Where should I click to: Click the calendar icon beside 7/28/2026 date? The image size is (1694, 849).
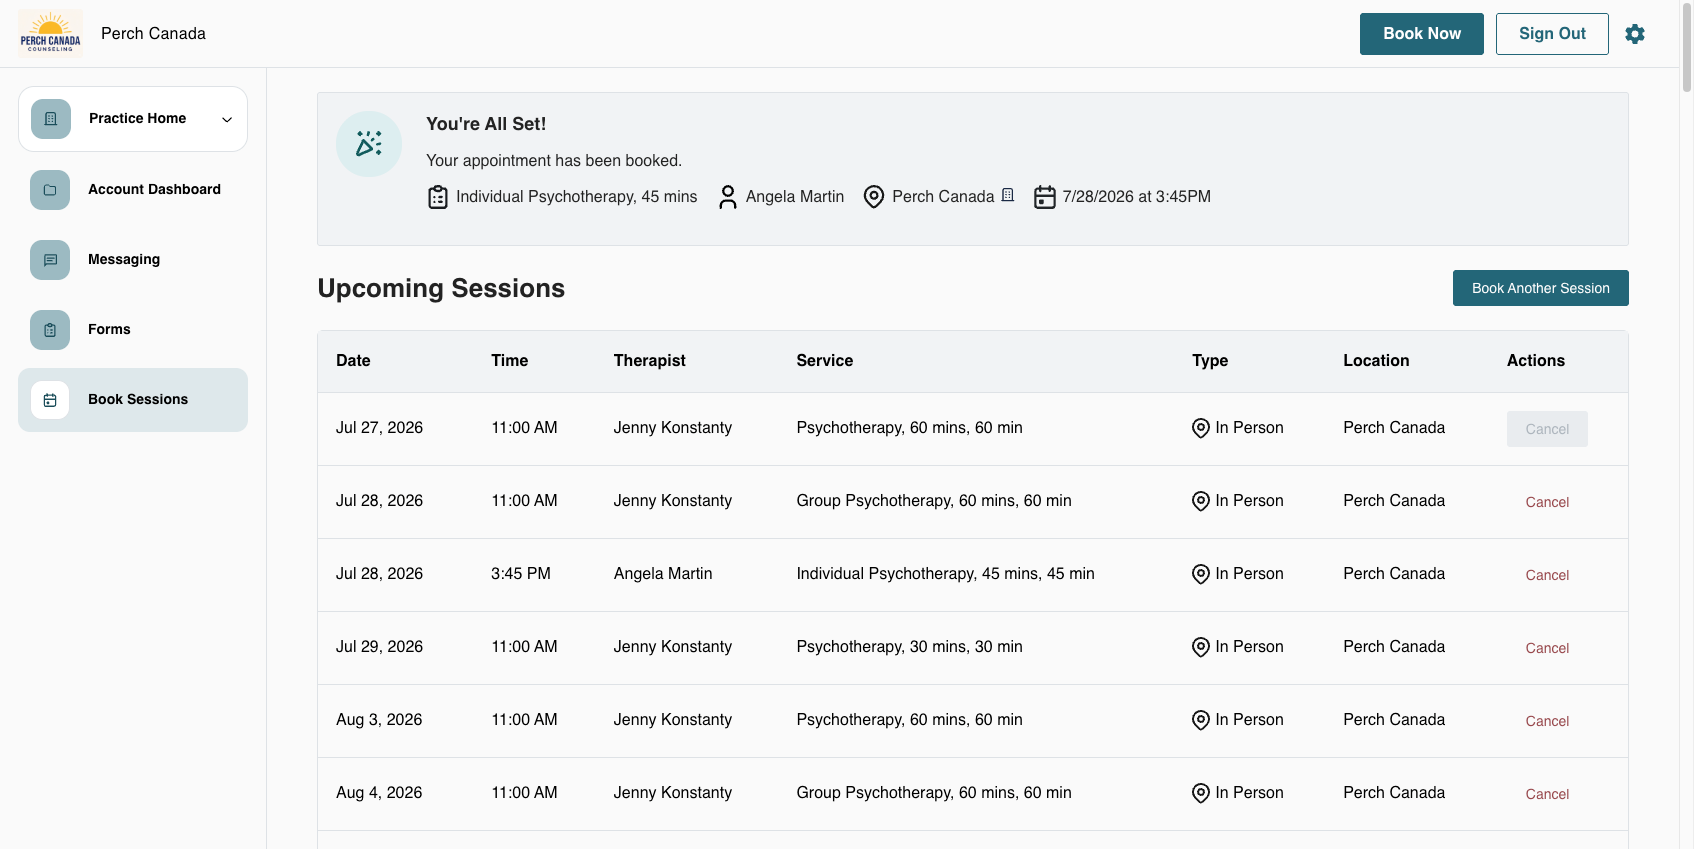click(1045, 197)
